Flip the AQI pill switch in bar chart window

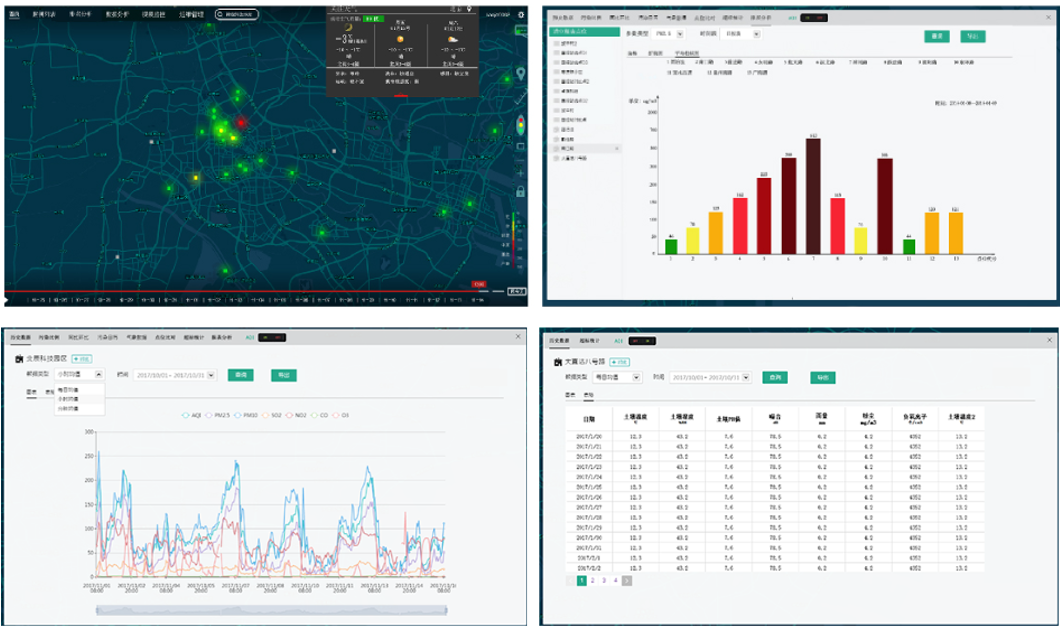[813, 18]
